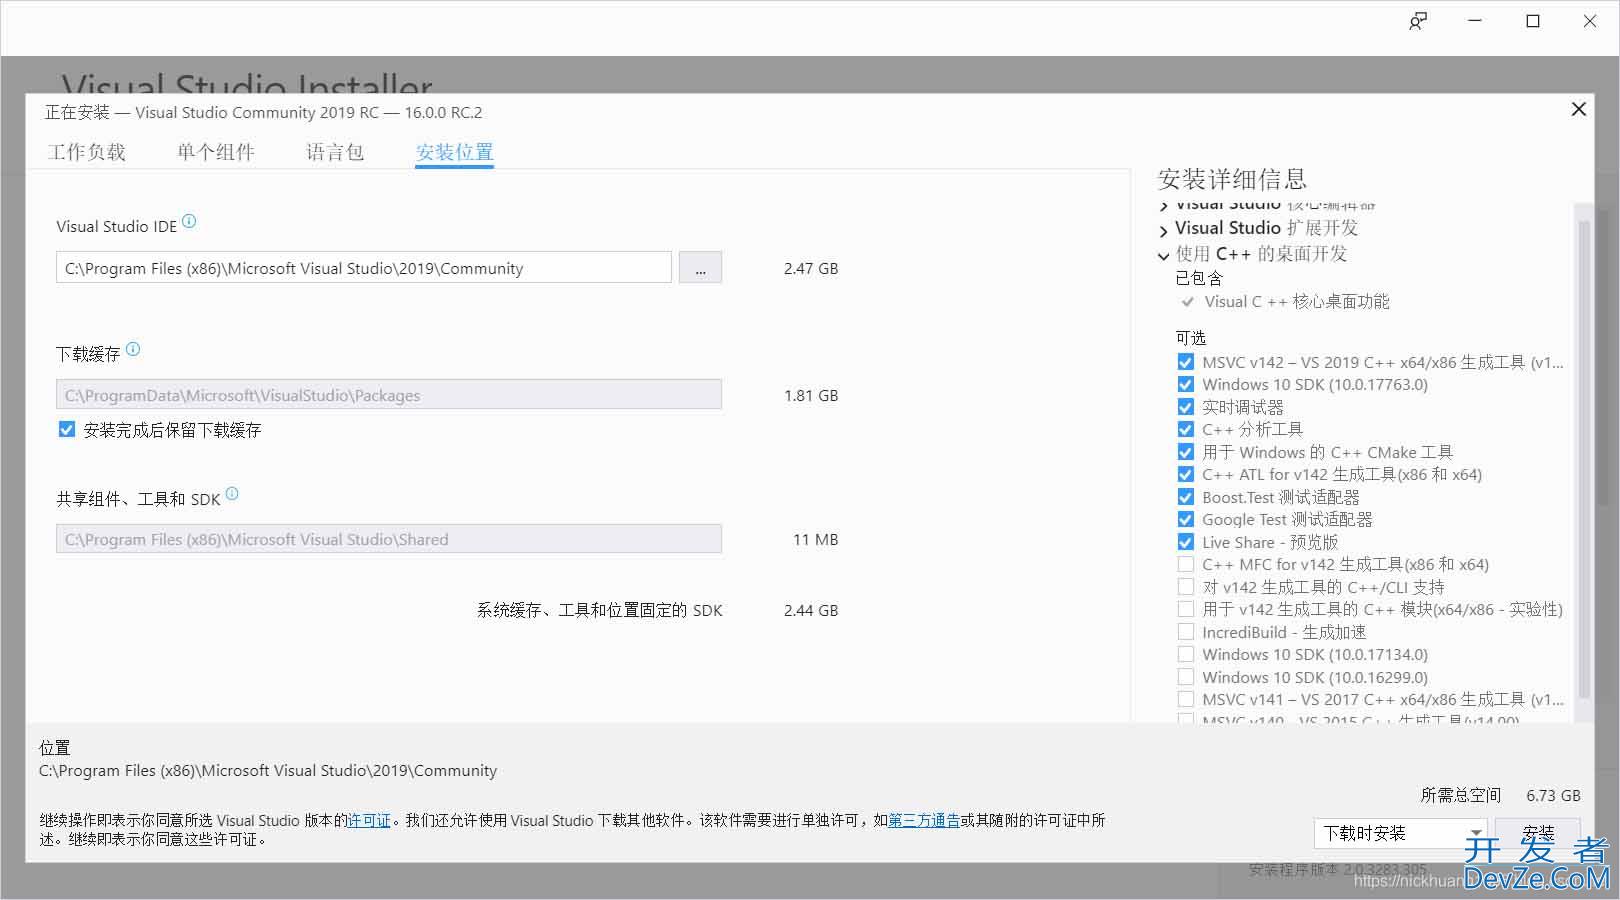Switch to the 单个组件 tab

[x=216, y=152]
